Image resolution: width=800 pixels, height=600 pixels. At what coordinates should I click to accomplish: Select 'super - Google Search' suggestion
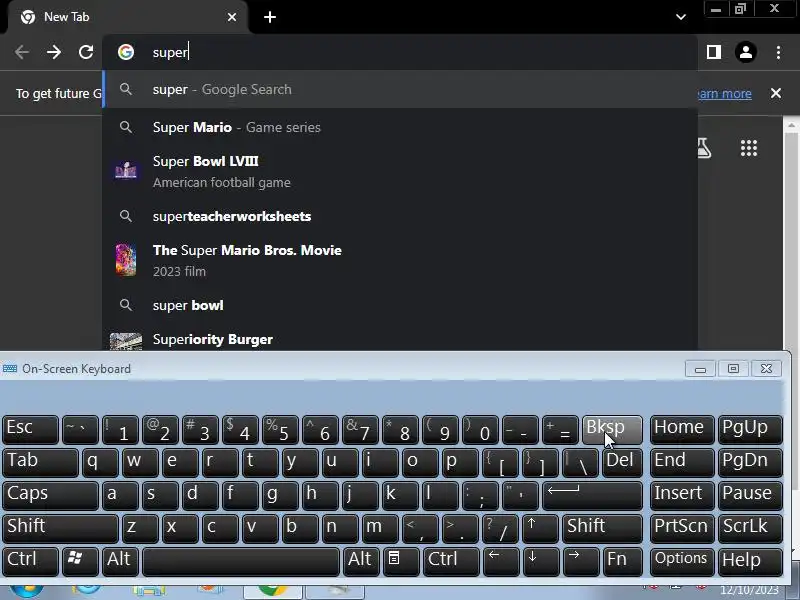coord(400,89)
